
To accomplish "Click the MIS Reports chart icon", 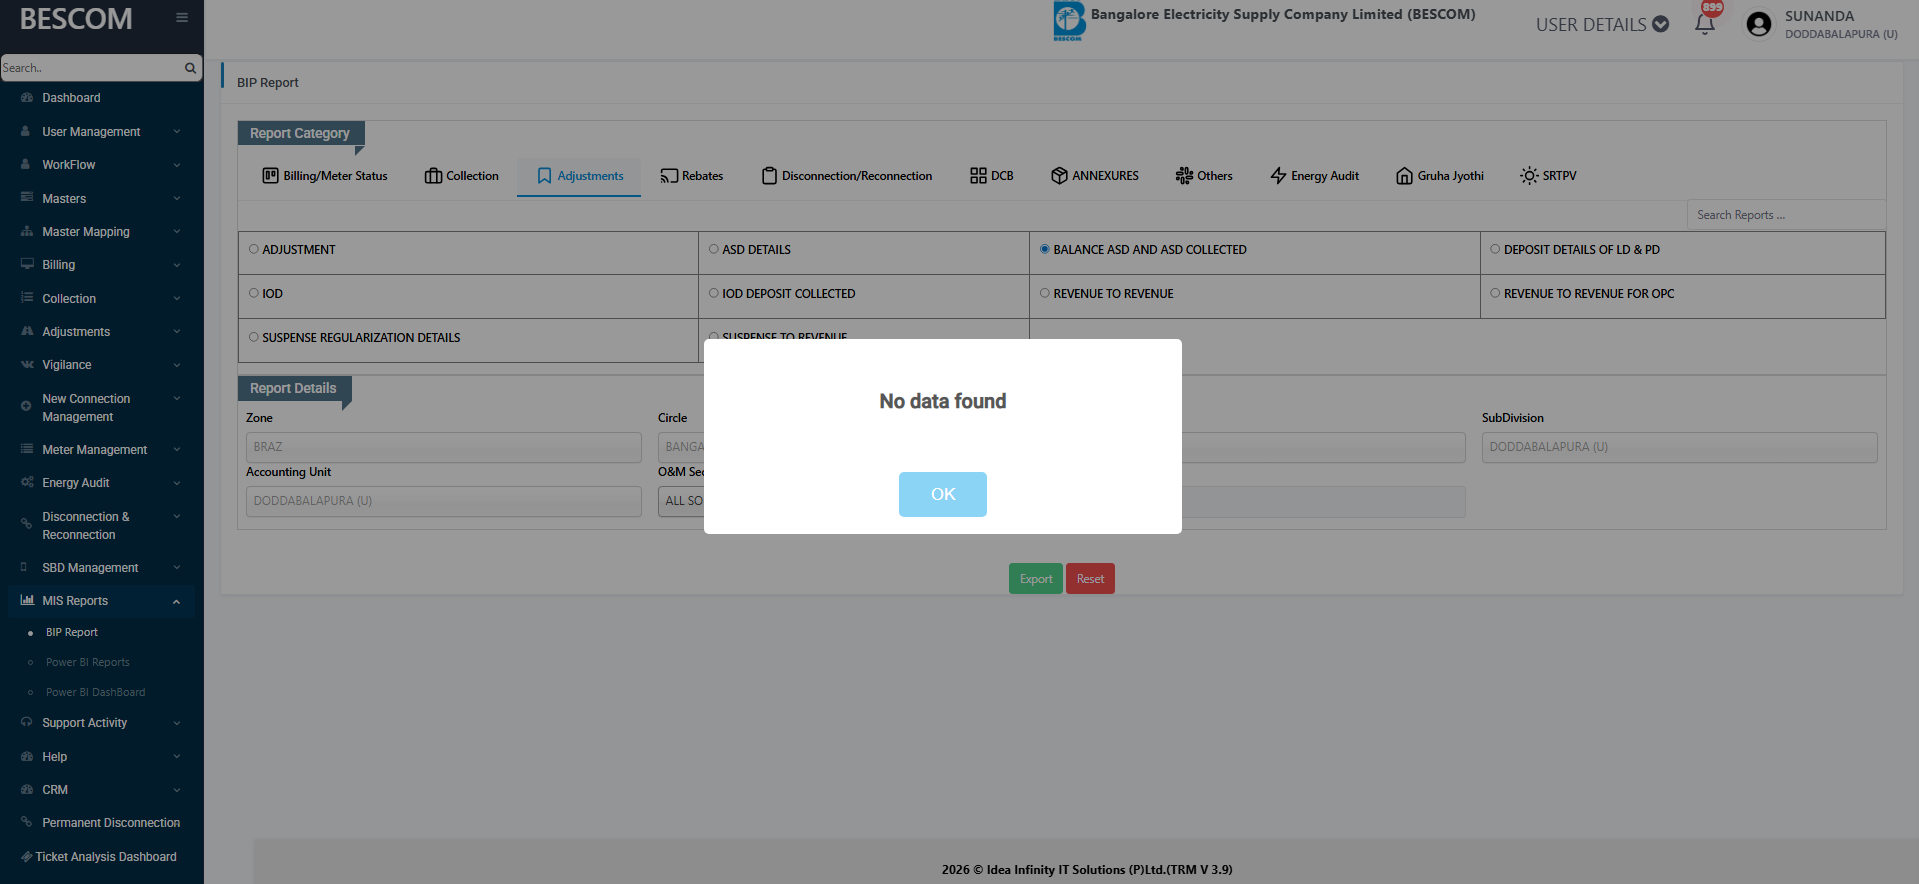I will (x=27, y=600).
